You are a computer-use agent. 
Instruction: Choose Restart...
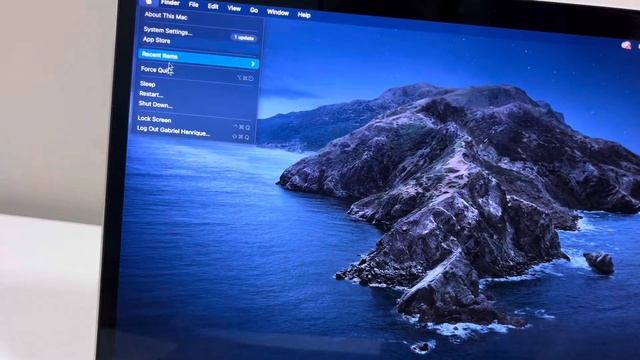tap(151, 94)
